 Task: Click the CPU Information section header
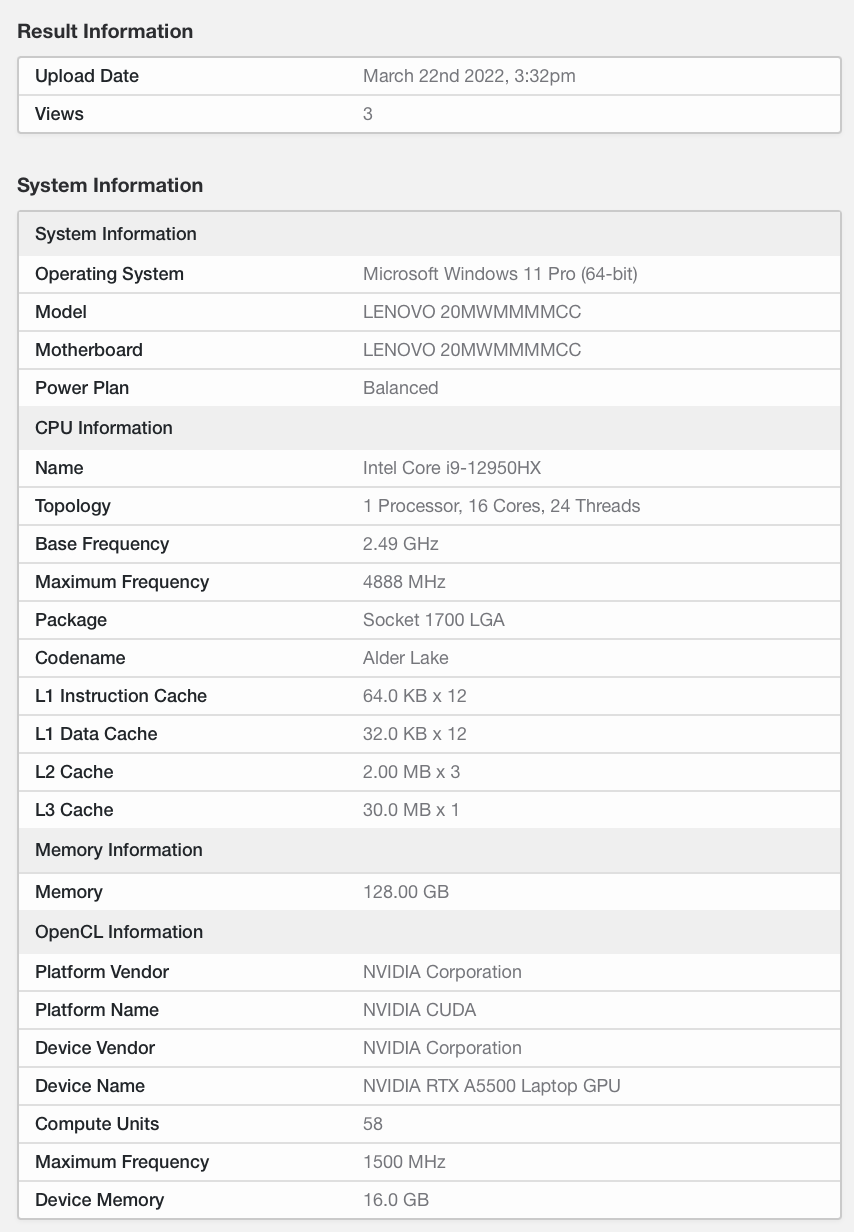(104, 428)
